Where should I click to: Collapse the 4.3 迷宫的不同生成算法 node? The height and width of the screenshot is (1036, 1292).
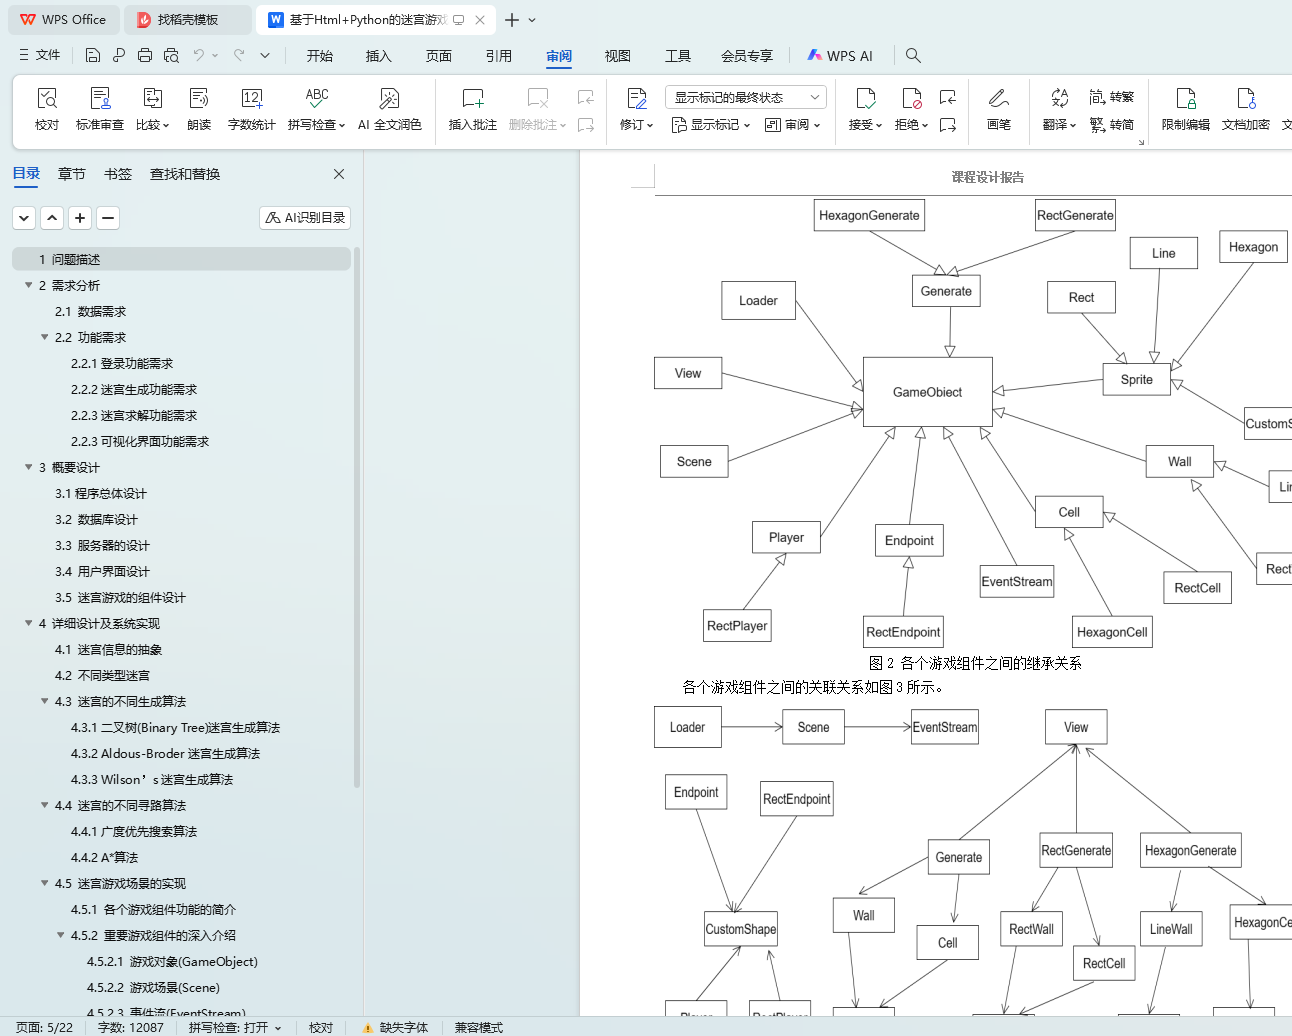pos(44,701)
